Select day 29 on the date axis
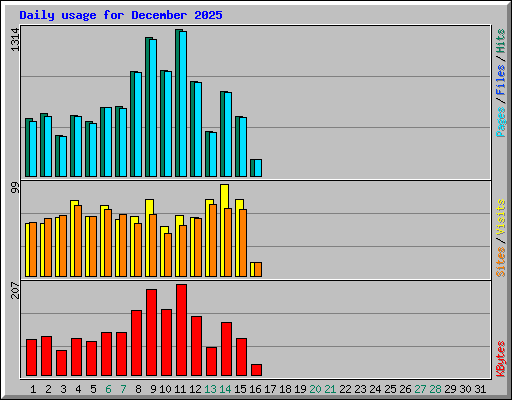This screenshot has width=512, height=400. pyautogui.click(x=450, y=389)
